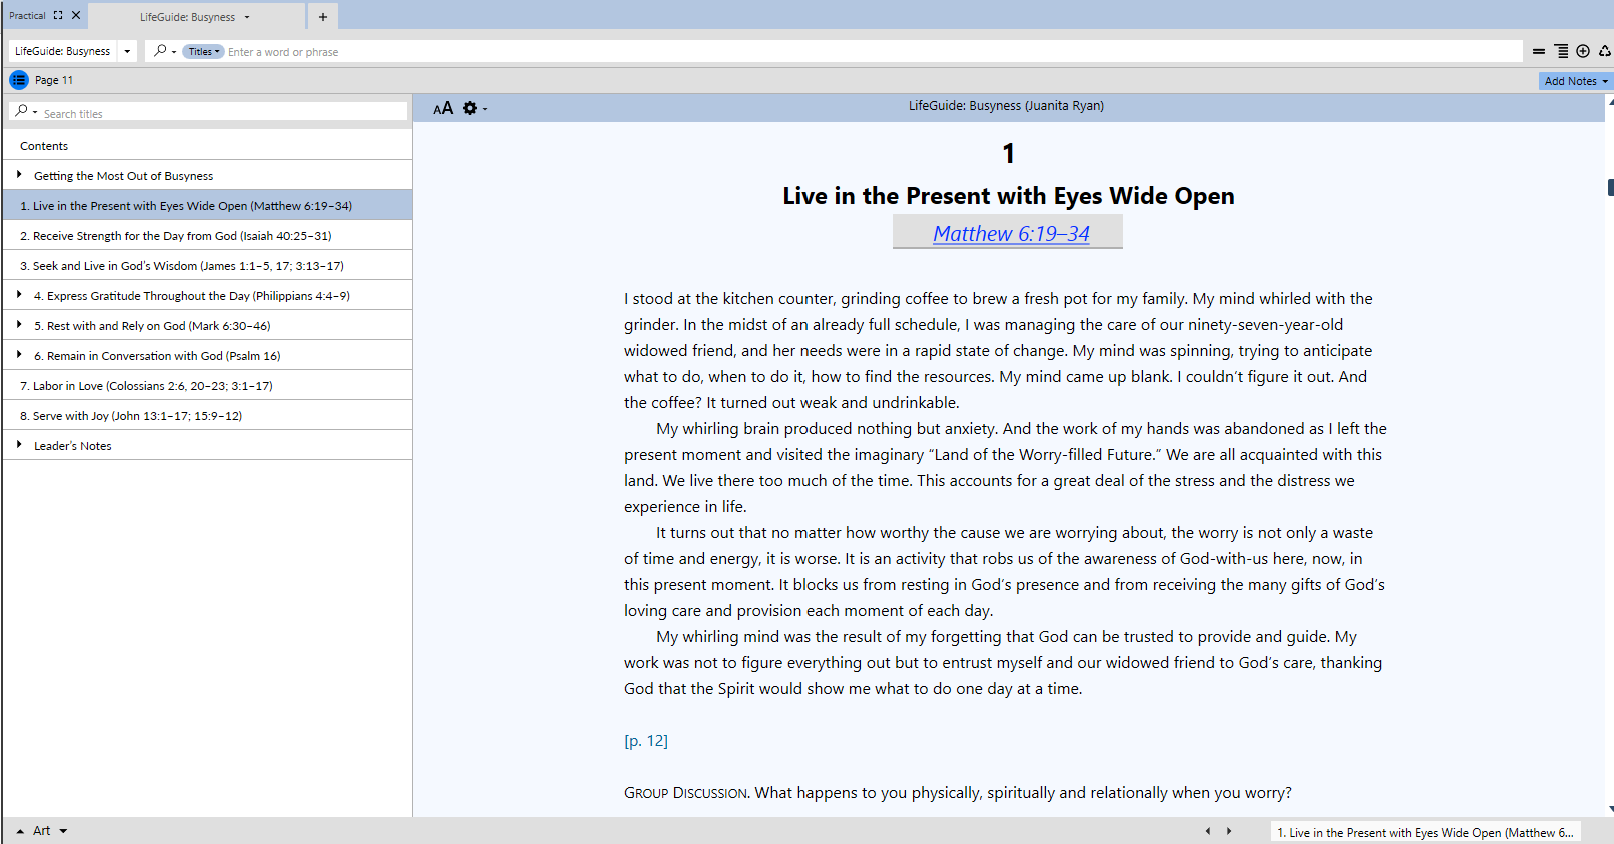1614x844 pixels.
Task: Open chapter 3 Seek and Live in God's Wisdom
Action: pyautogui.click(x=207, y=265)
